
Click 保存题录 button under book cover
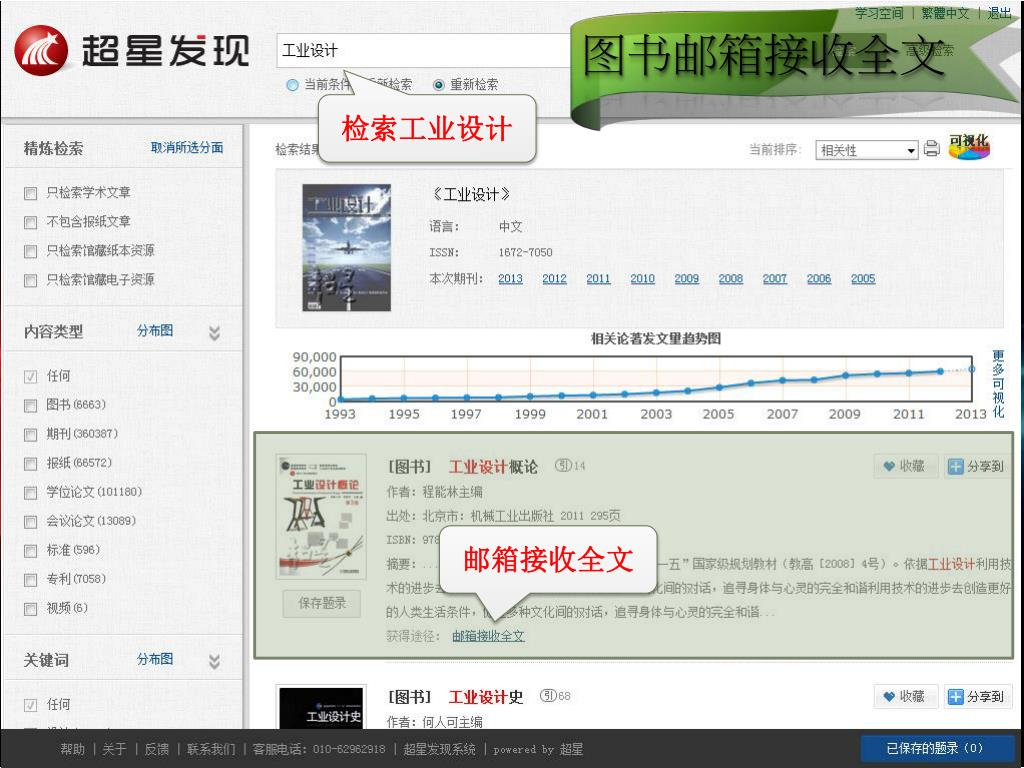tap(321, 603)
